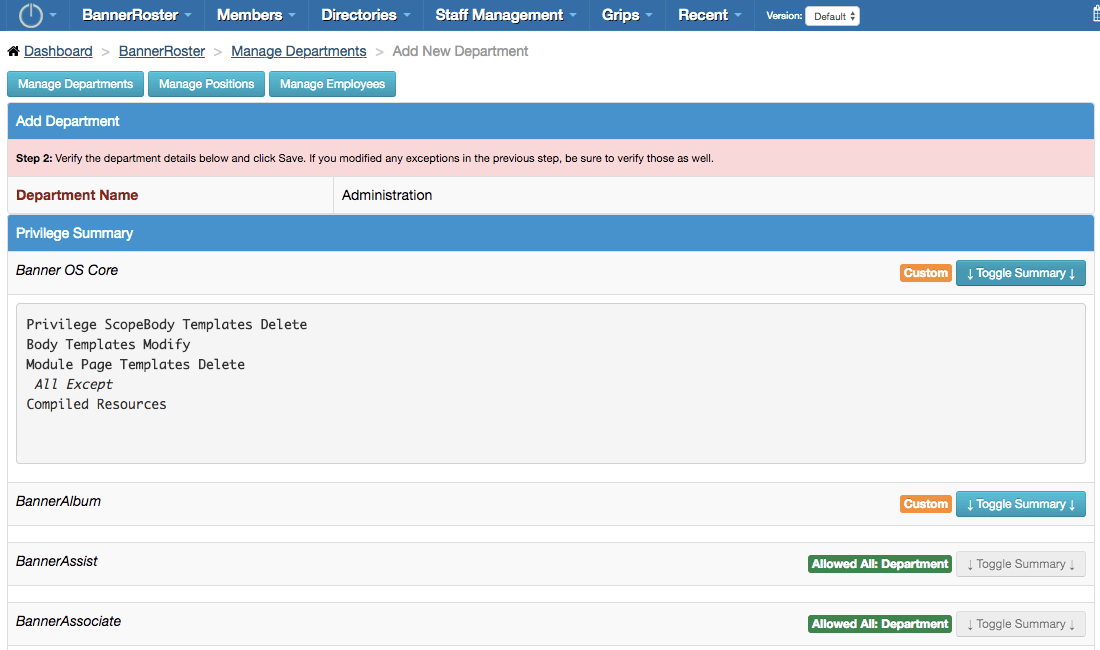Image resolution: width=1100 pixels, height=650 pixels.
Task: Click Toggle Summary in the BannerAssociate row
Action: pos(1021,624)
